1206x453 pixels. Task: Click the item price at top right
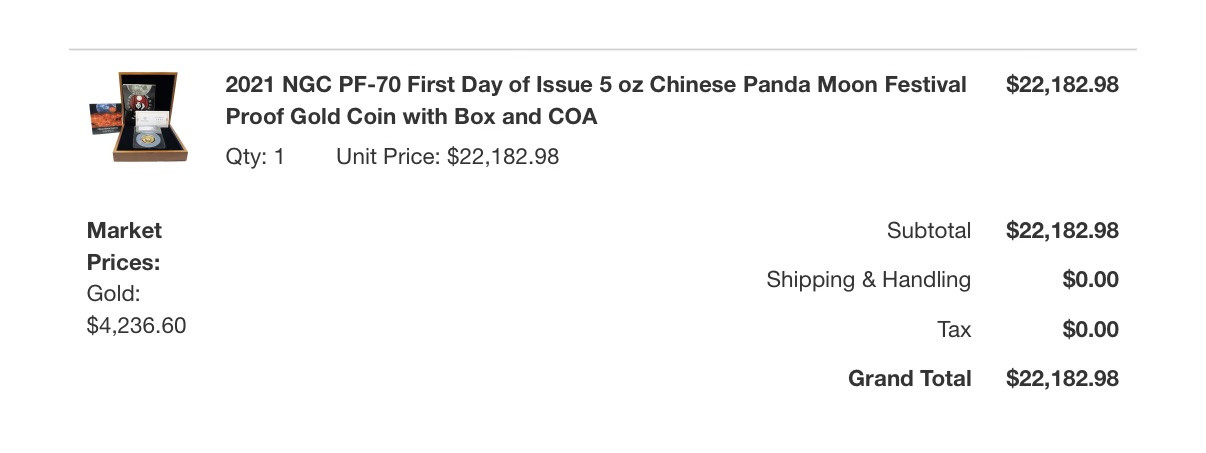coord(1061,85)
